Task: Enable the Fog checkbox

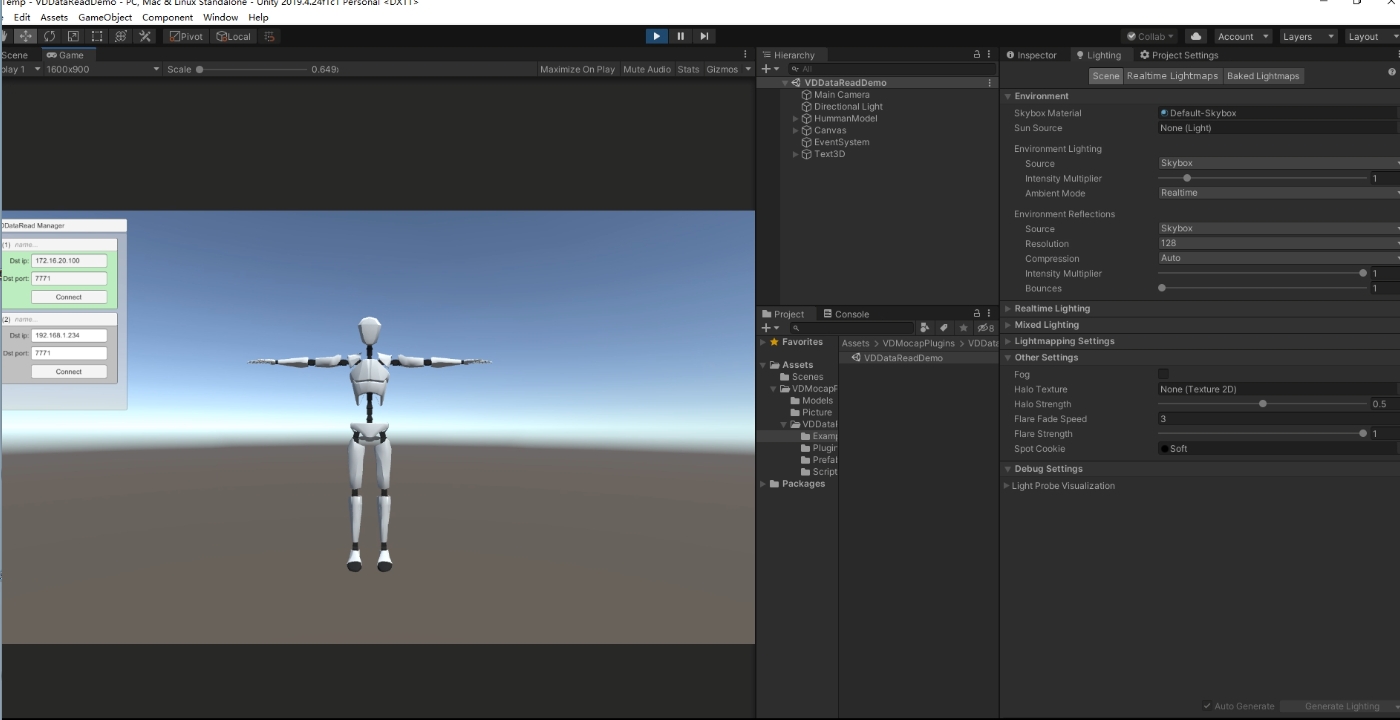Action: pos(1163,374)
